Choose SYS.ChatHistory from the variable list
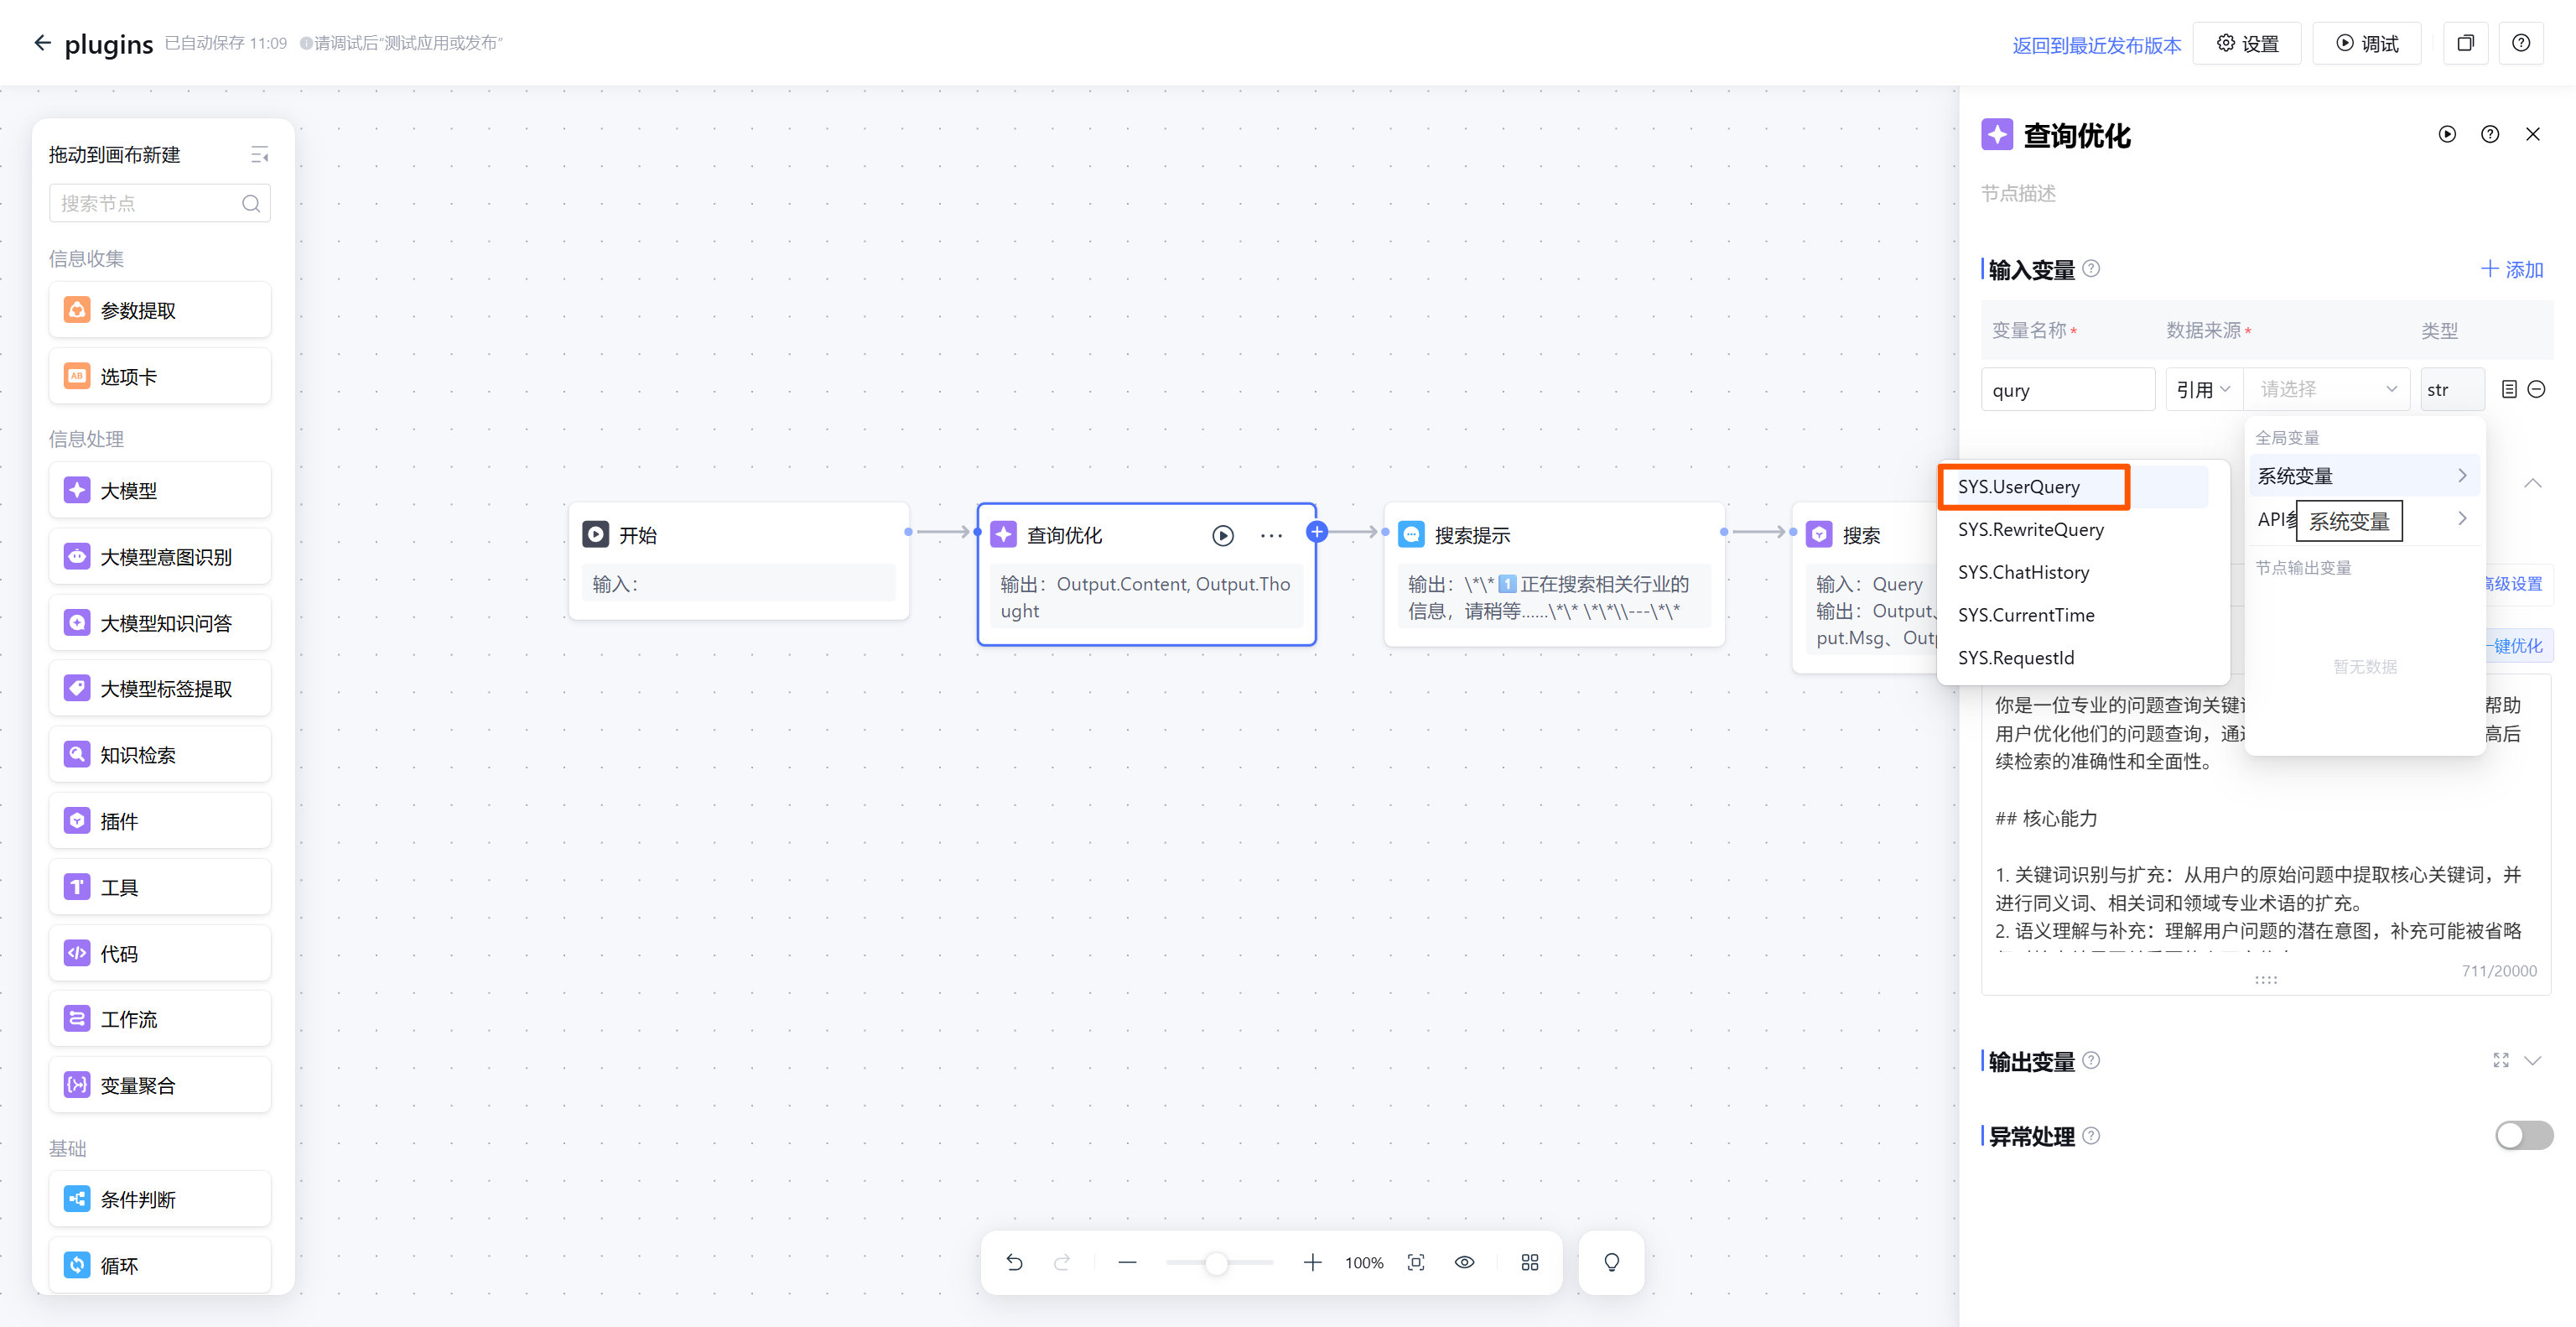Screen dimensions: 2576x1327 (2023, 572)
